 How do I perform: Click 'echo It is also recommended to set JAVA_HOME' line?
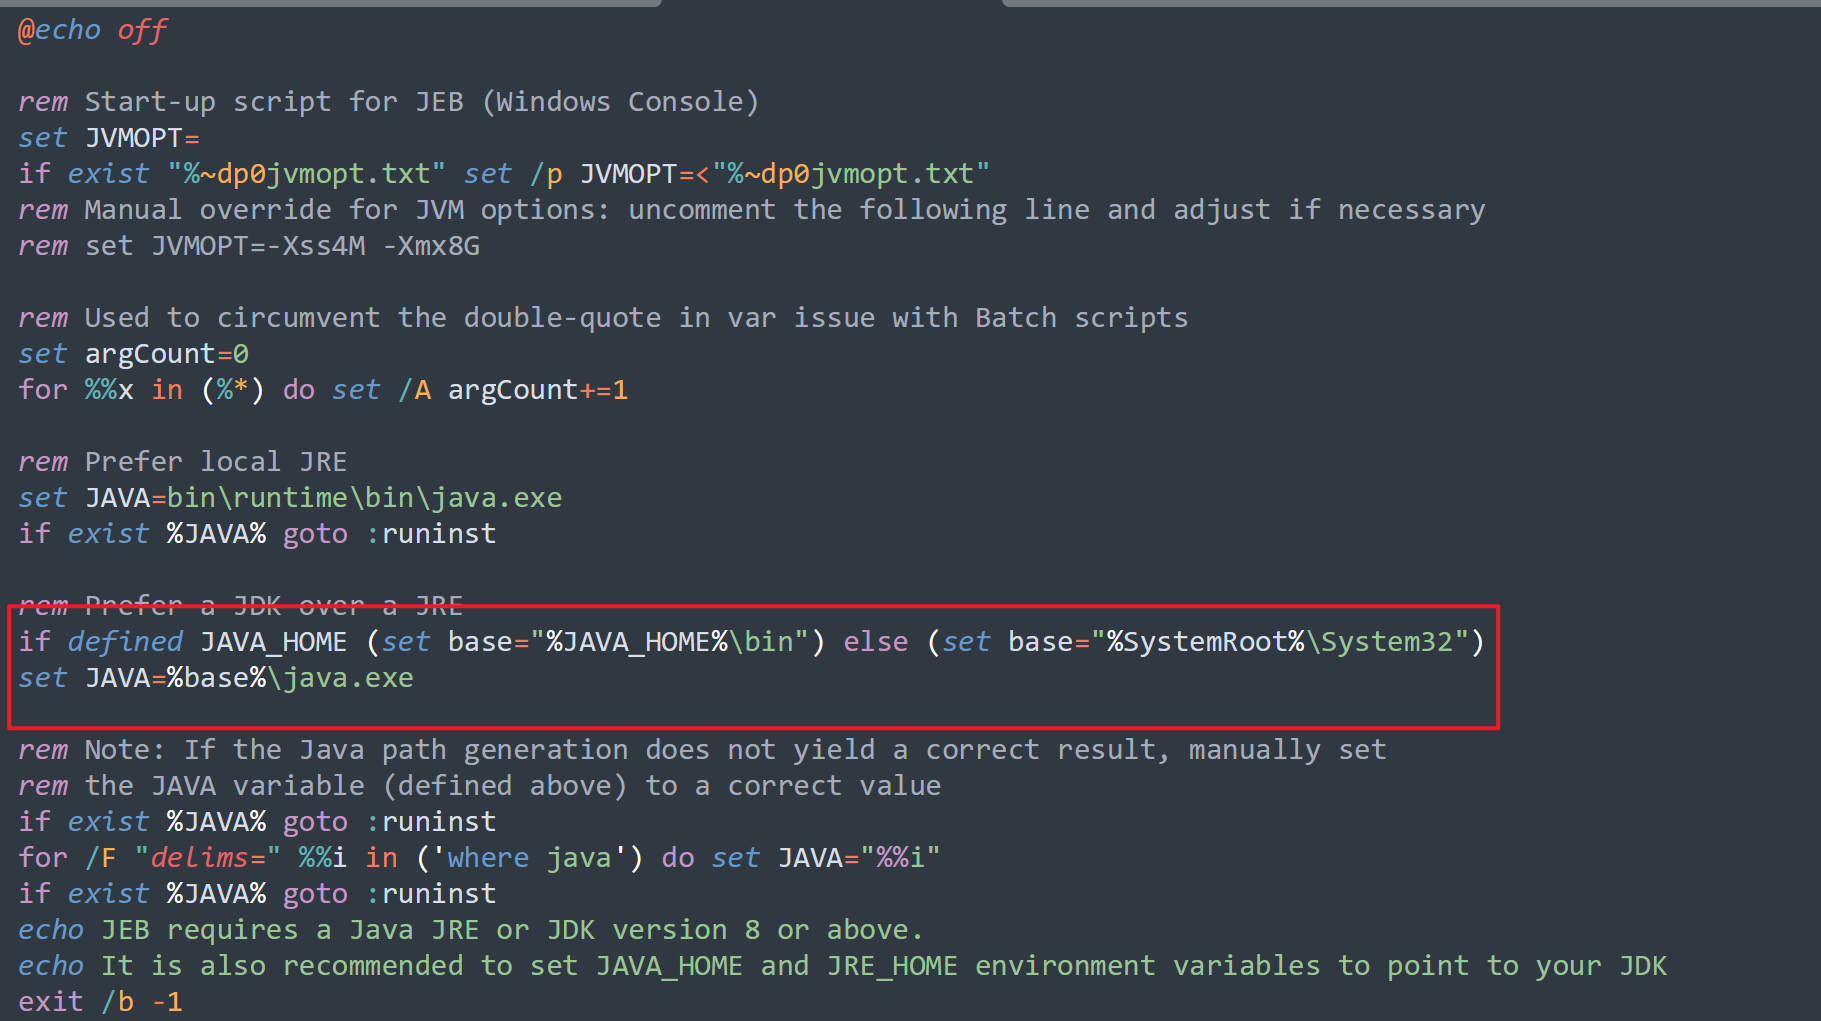point(843,966)
